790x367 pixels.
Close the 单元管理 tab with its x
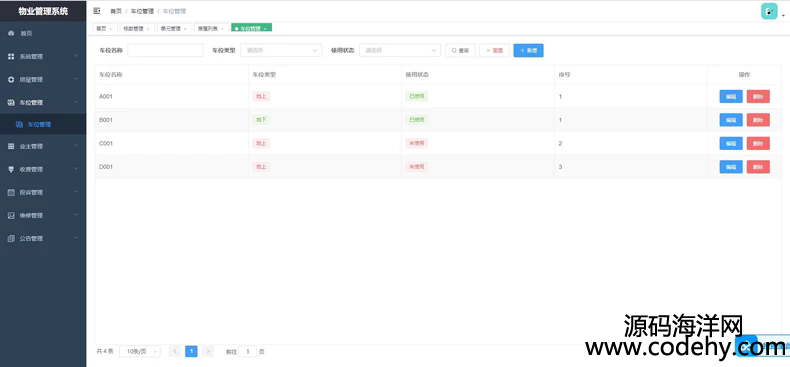[x=185, y=29]
